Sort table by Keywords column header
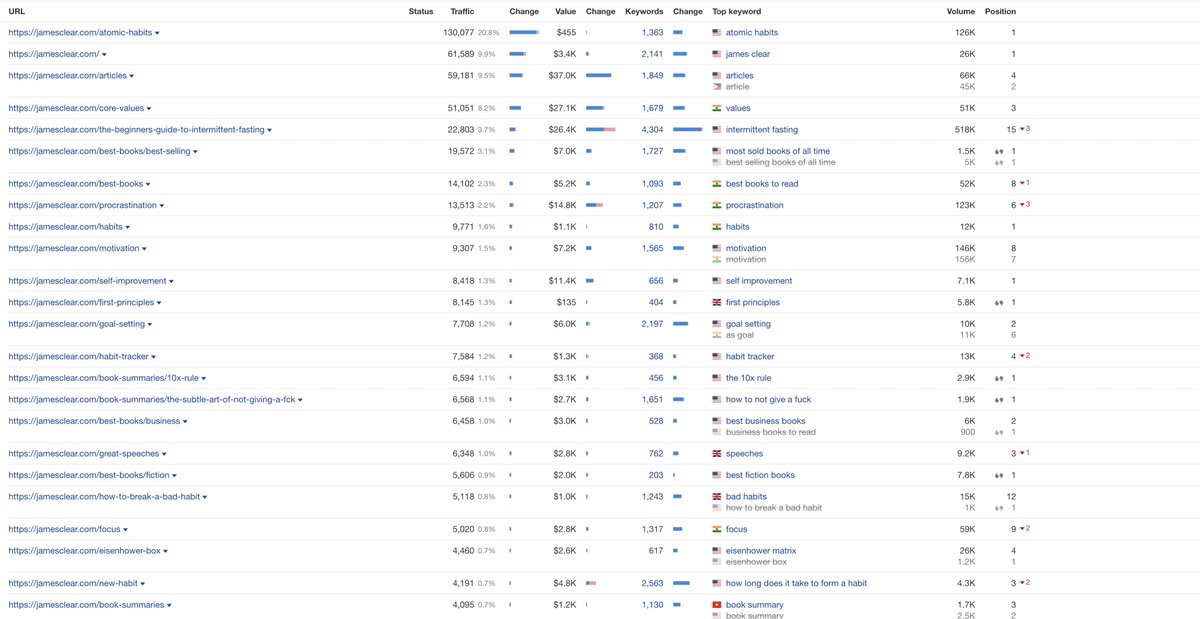This screenshot has height=619, width=1200. pos(644,12)
